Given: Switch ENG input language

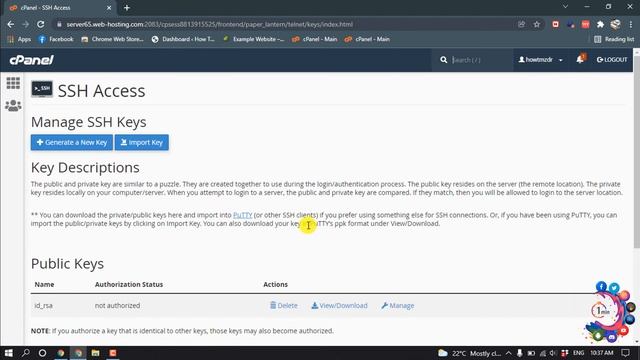Looking at the screenshot, I should point(578,353).
